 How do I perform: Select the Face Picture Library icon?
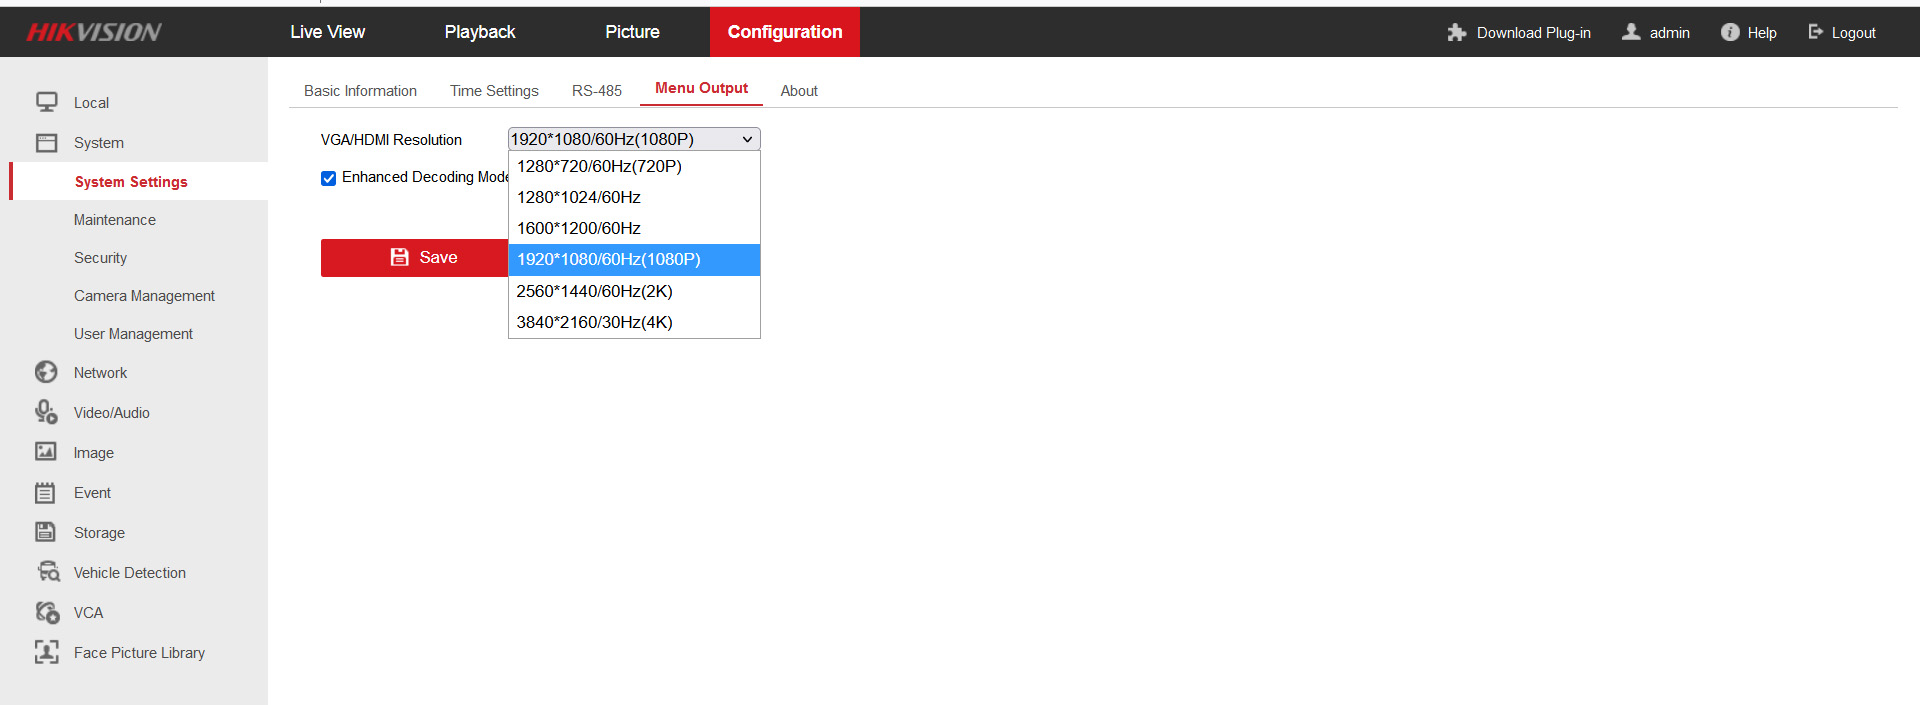46,652
